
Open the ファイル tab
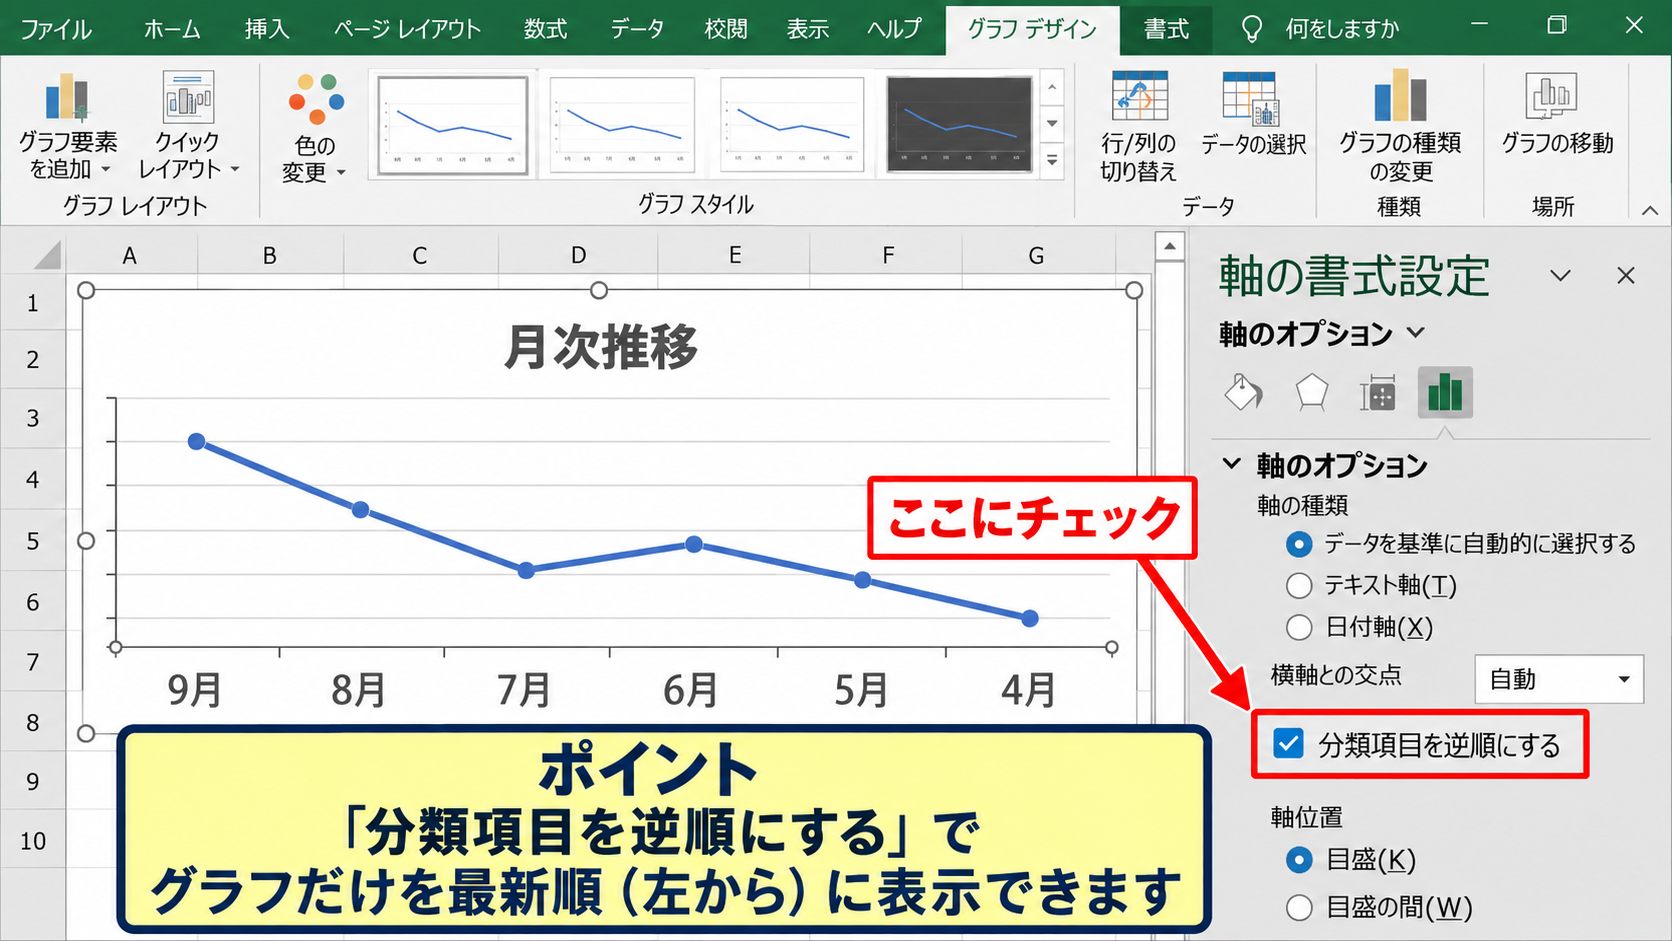[x=56, y=28]
